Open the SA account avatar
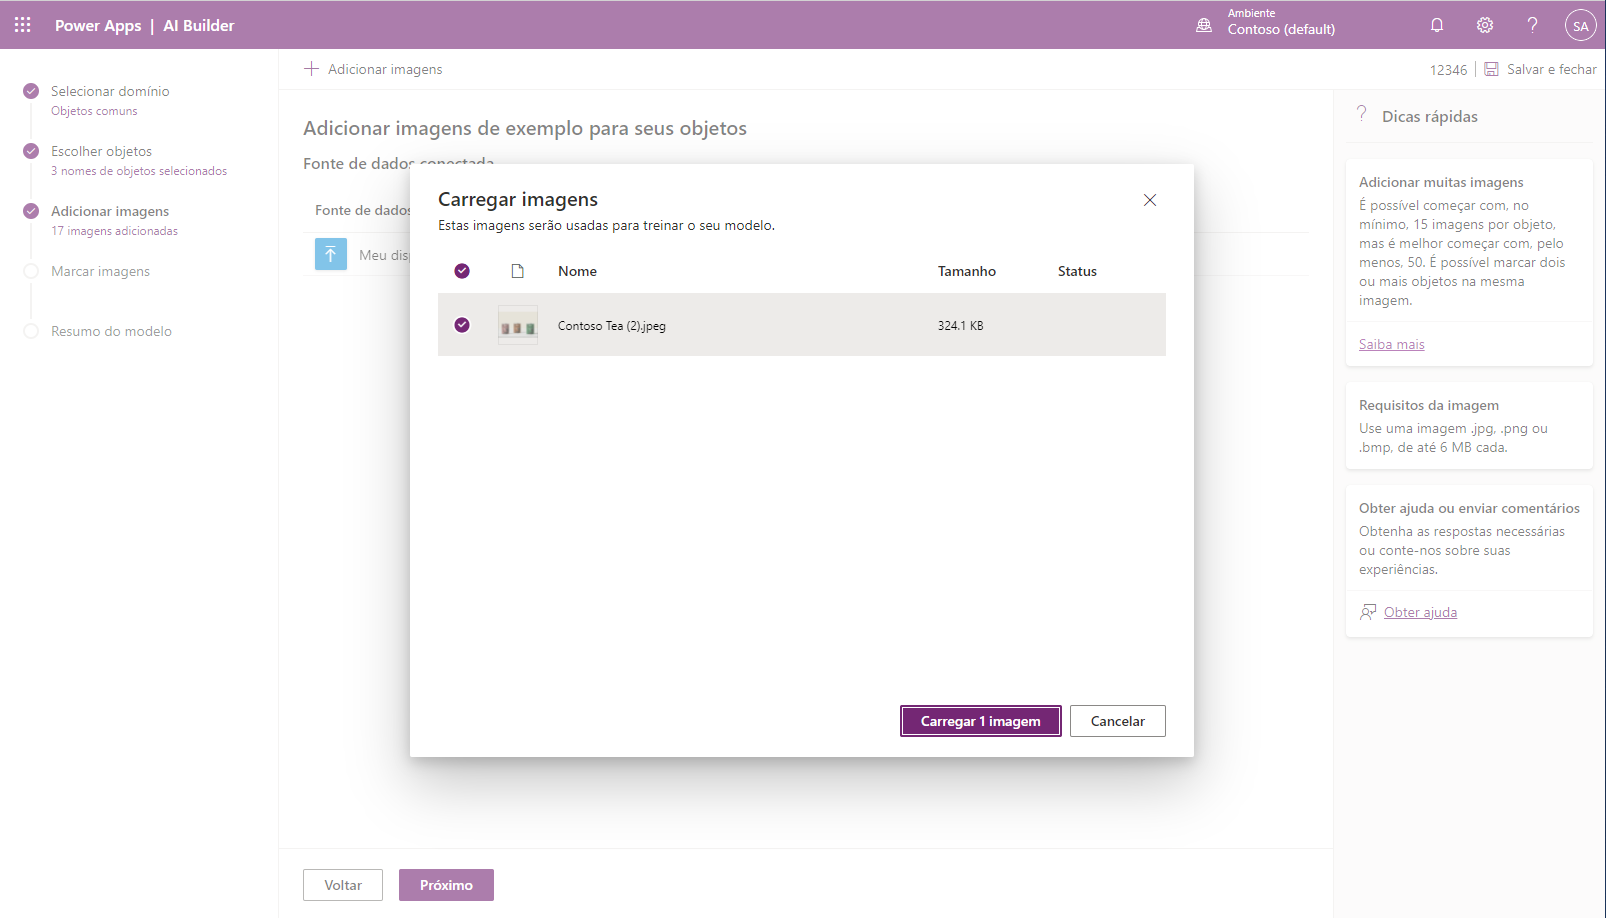 pos(1579,26)
